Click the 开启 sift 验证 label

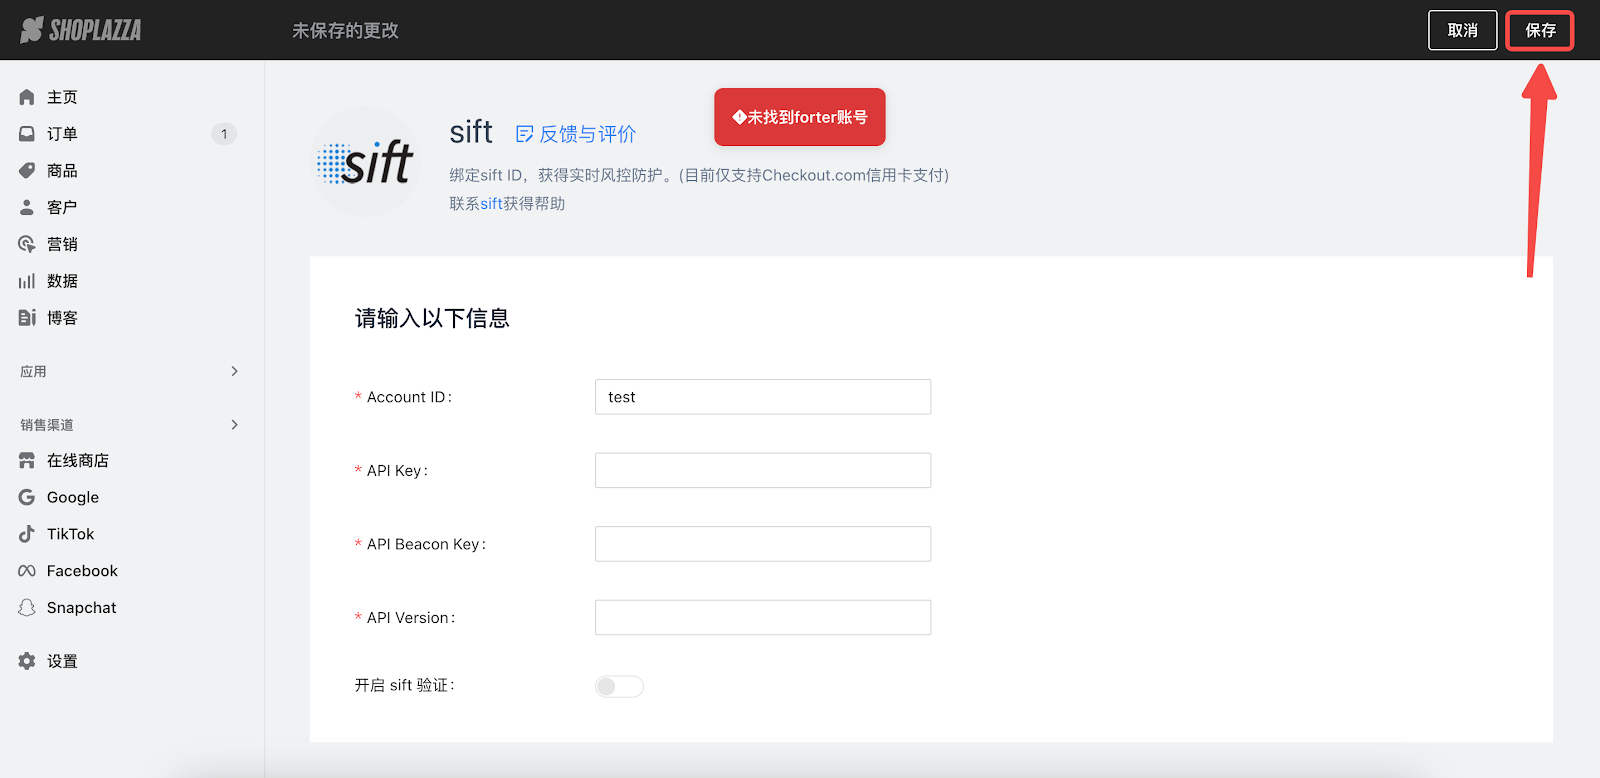pyautogui.click(x=405, y=685)
